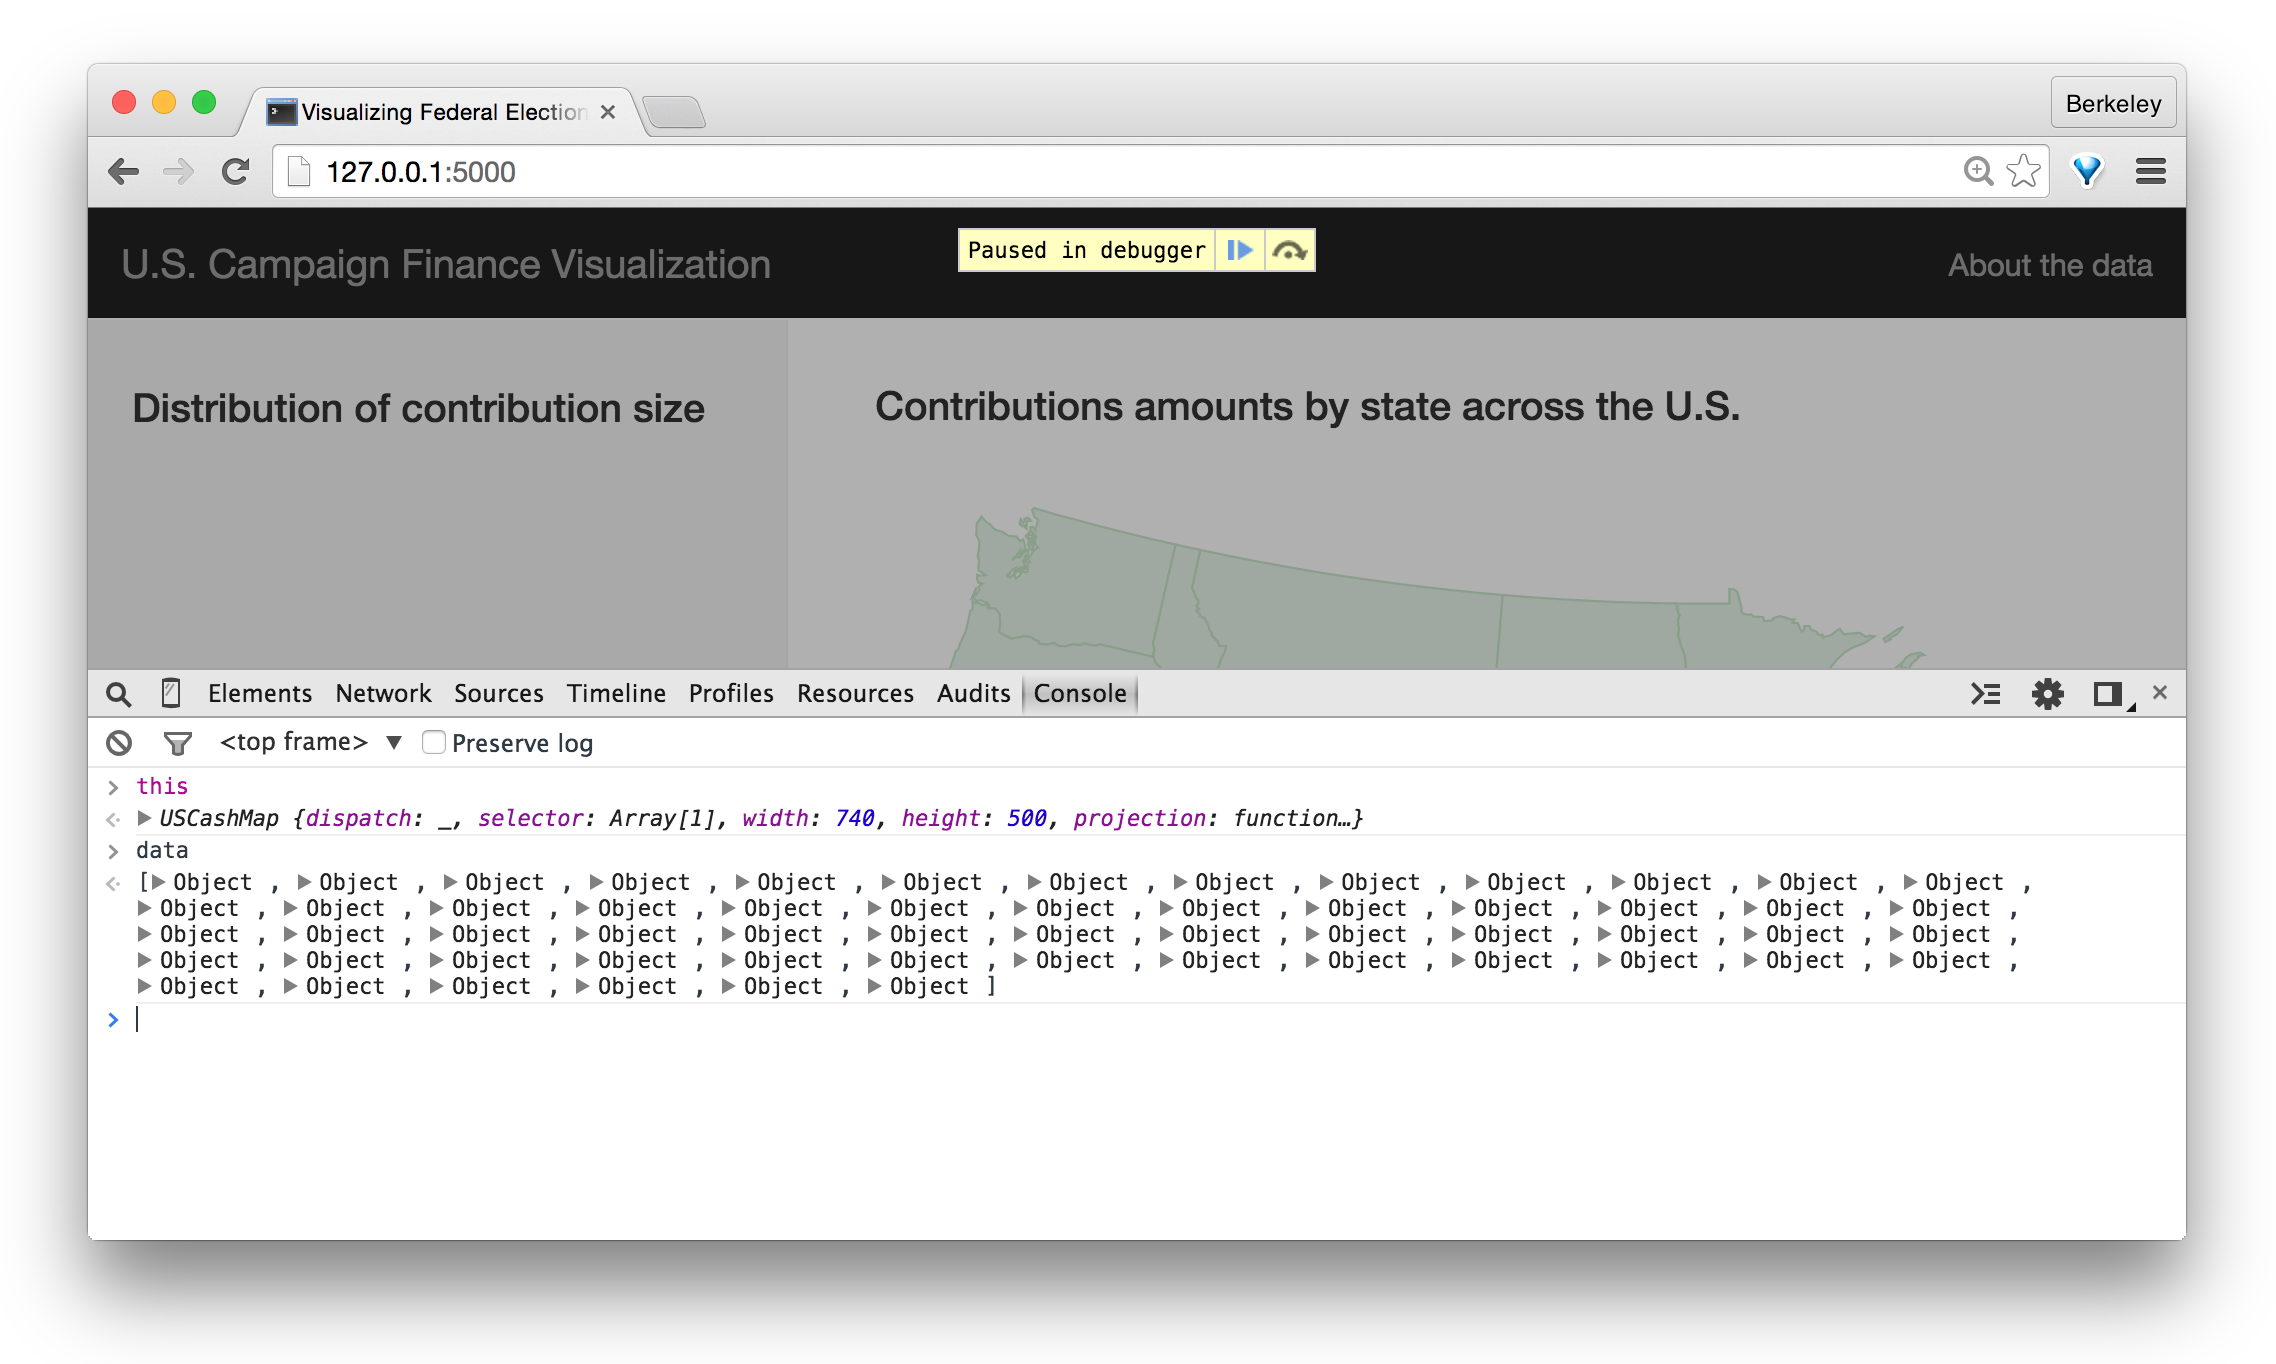This screenshot has width=2276, height=1364.
Task: Activate the inspect element magnifier icon
Action: [x=118, y=694]
